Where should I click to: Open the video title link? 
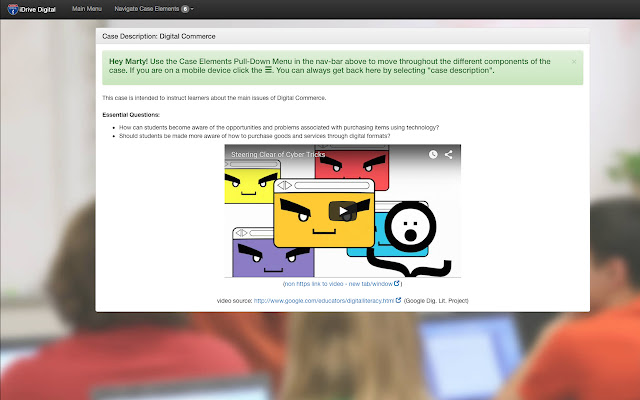coord(278,154)
